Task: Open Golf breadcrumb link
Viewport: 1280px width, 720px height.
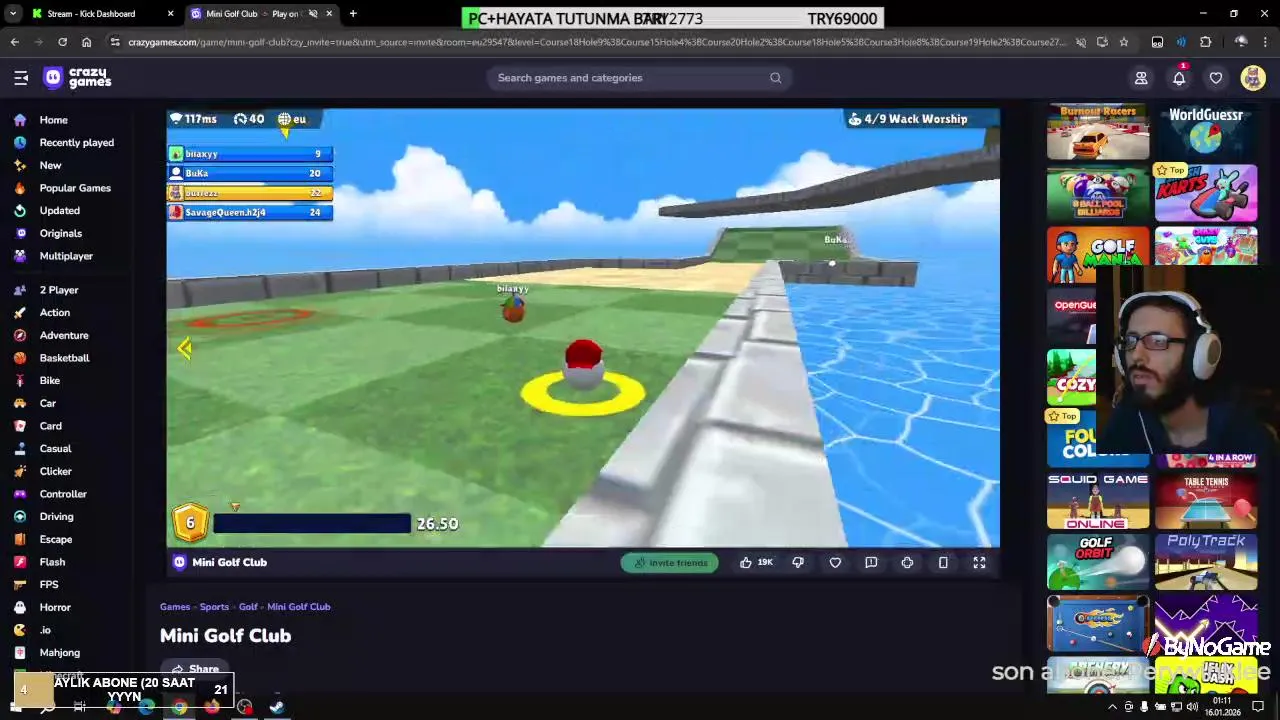Action: (248, 606)
